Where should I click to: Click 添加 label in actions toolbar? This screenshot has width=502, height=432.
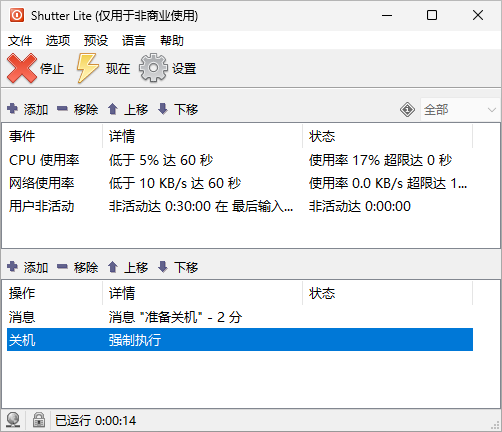(36, 267)
